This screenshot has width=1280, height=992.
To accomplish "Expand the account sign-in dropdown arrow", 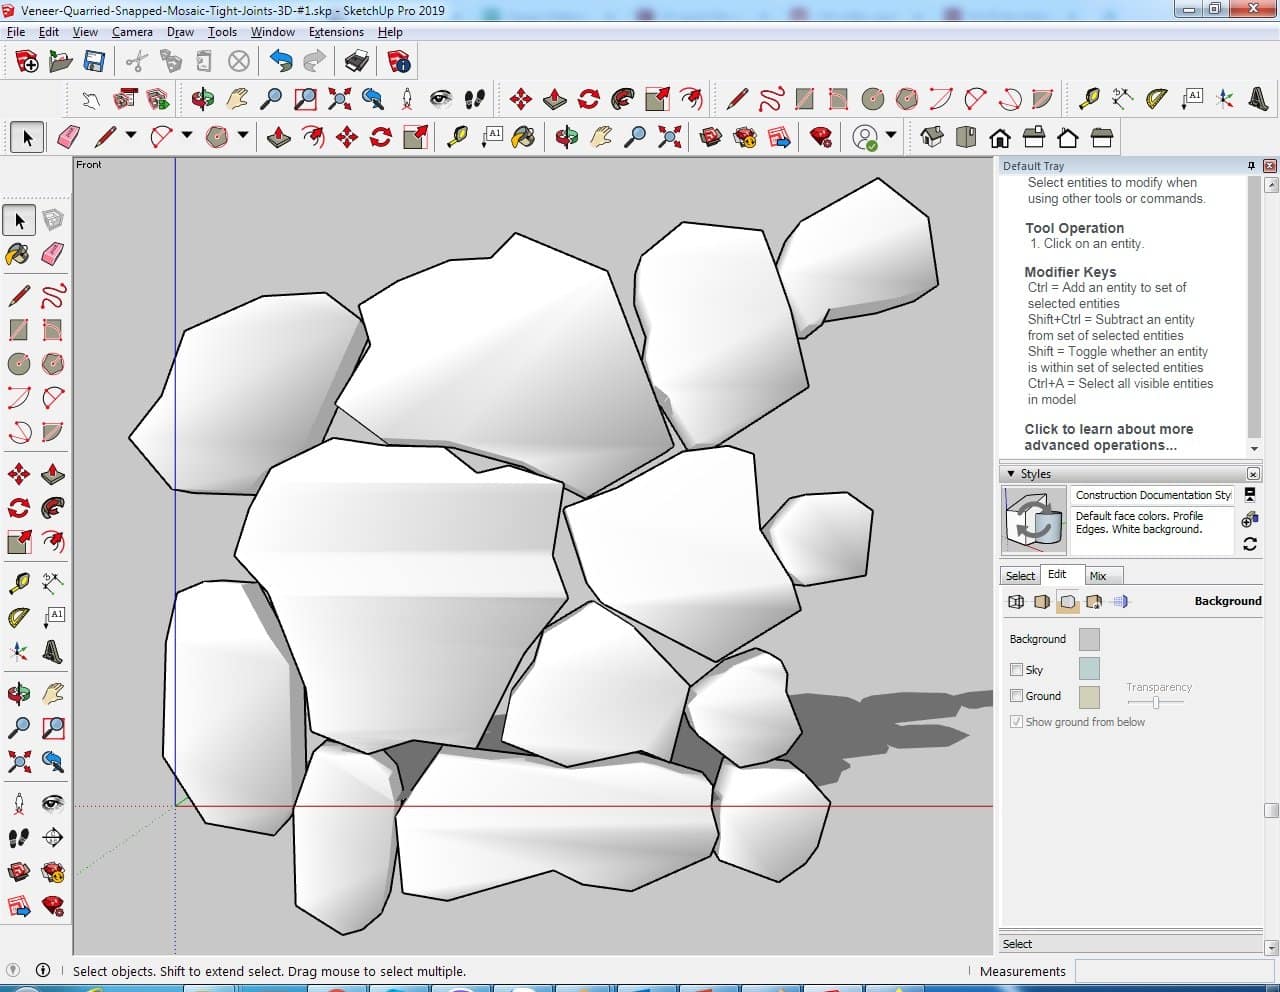I will 891,135.
